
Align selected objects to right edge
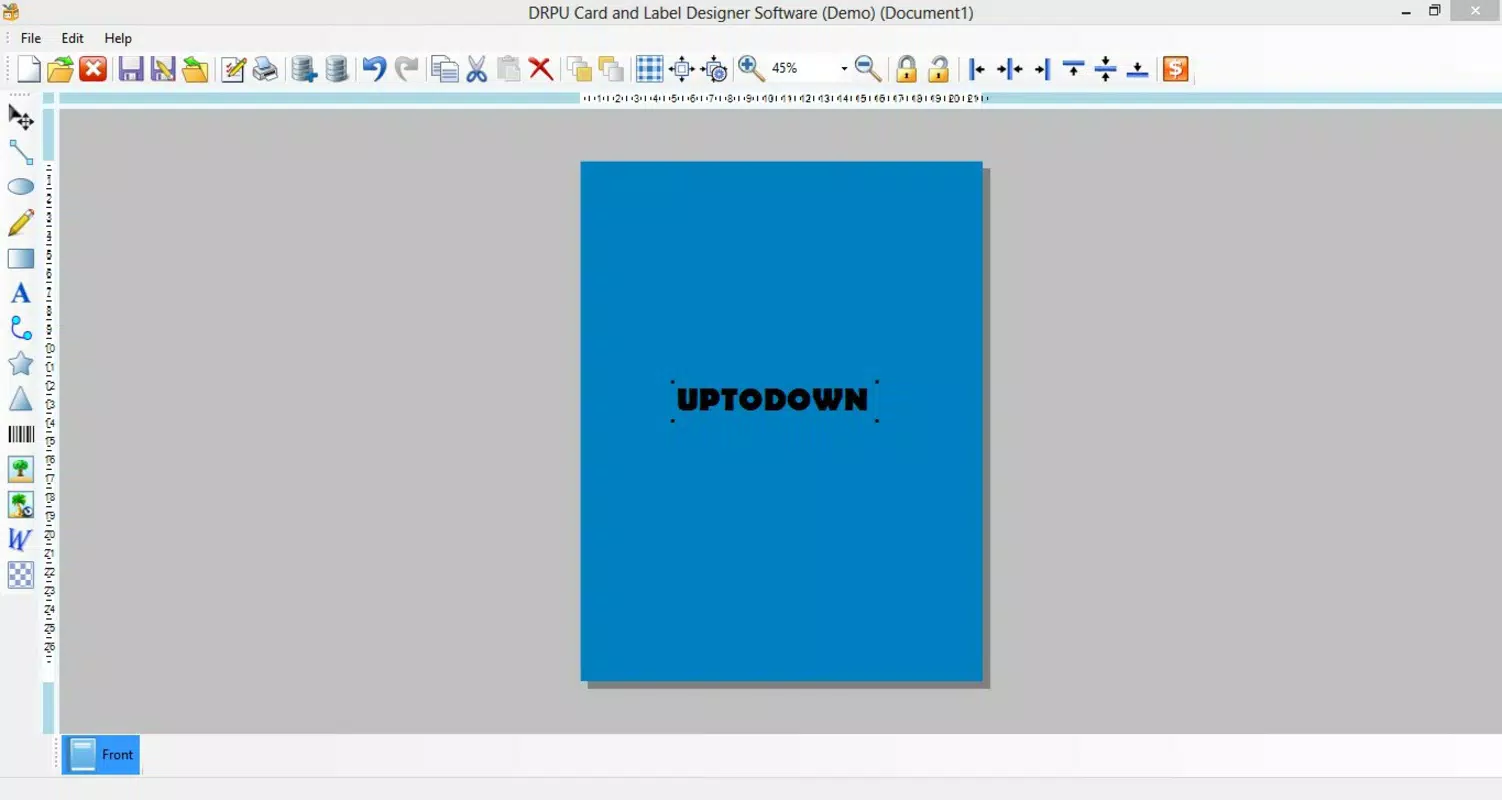pyautogui.click(x=1042, y=69)
